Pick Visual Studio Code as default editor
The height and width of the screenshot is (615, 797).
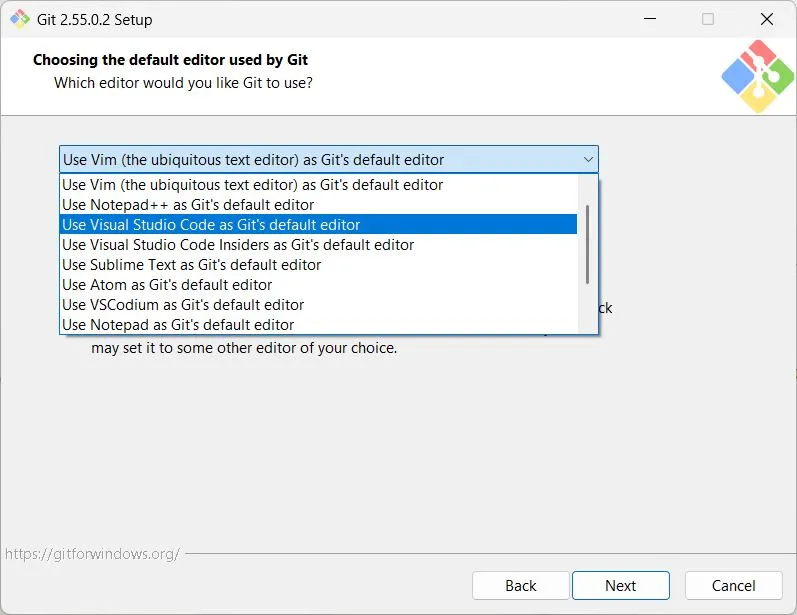point(318,225)
